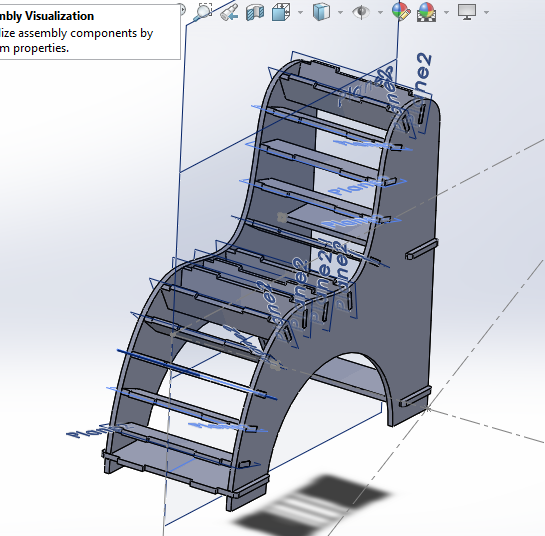Open the View Orientation cube icon

pos(281,12)
